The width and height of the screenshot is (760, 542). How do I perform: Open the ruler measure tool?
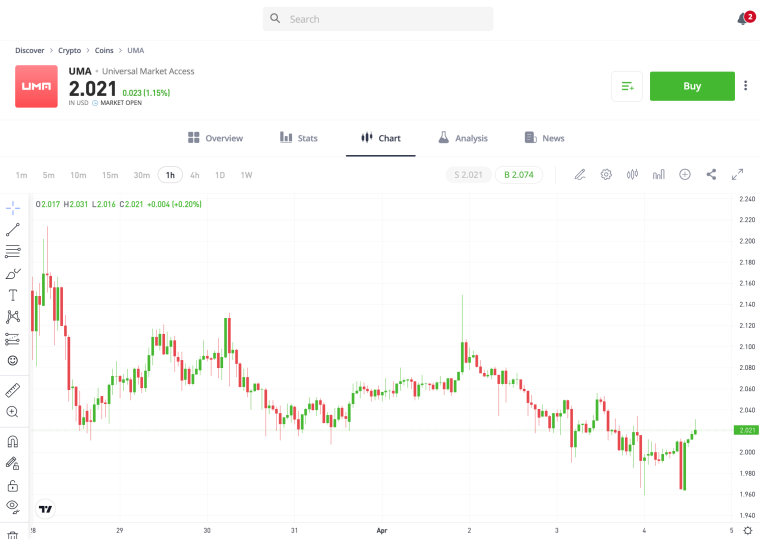(x=13, y=390)
